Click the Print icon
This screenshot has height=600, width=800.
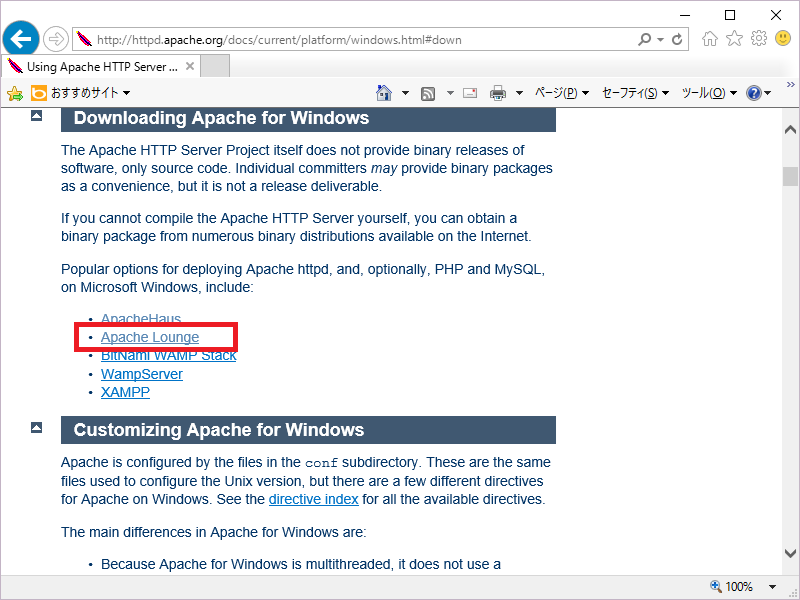497,93
